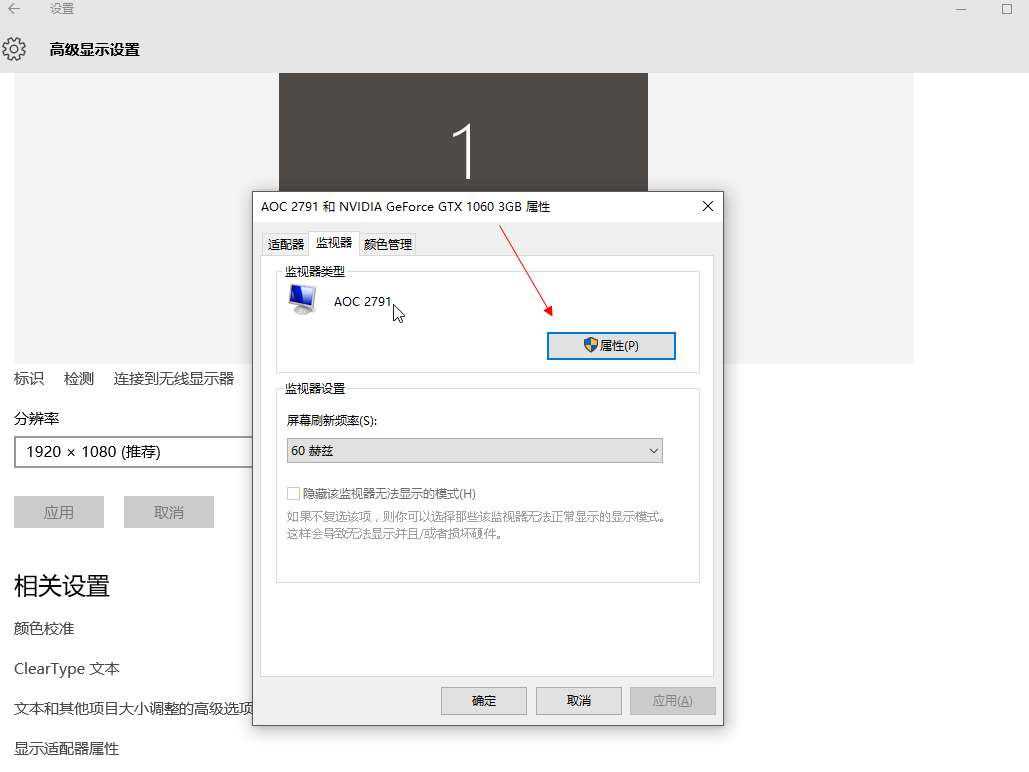This screenshot has width=1029, height=772.
Task: Click 取消 in the properties dialog
Action: click(578, 701)
